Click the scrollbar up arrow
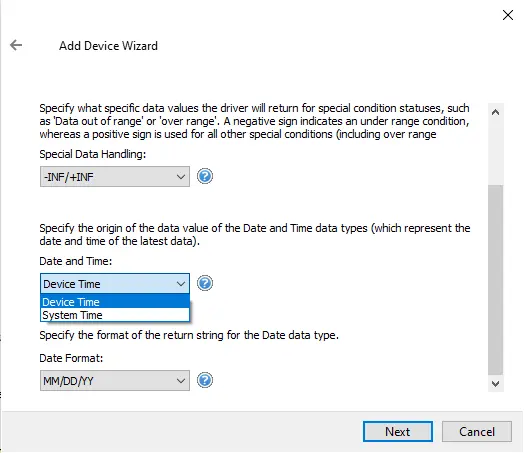 click(x=496, y=112)
